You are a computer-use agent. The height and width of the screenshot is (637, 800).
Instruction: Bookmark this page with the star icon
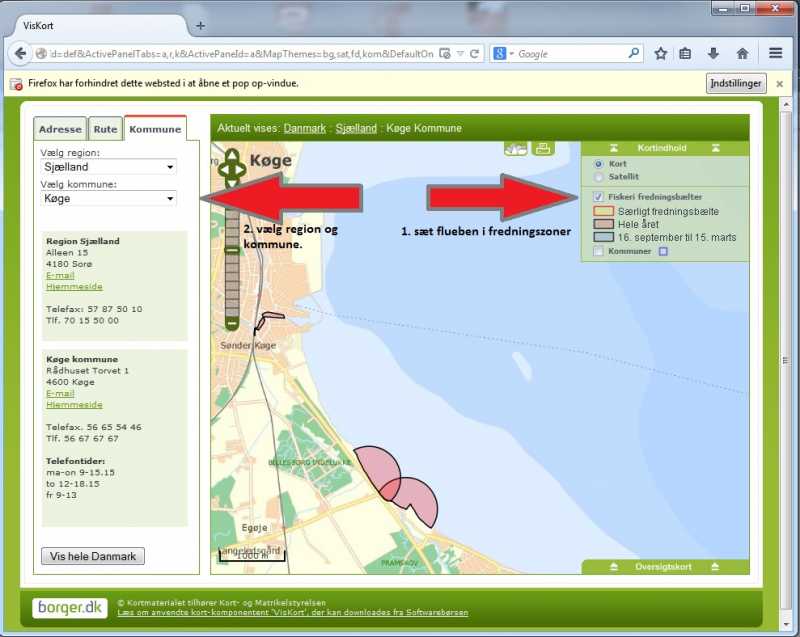[x=661, y=53]
